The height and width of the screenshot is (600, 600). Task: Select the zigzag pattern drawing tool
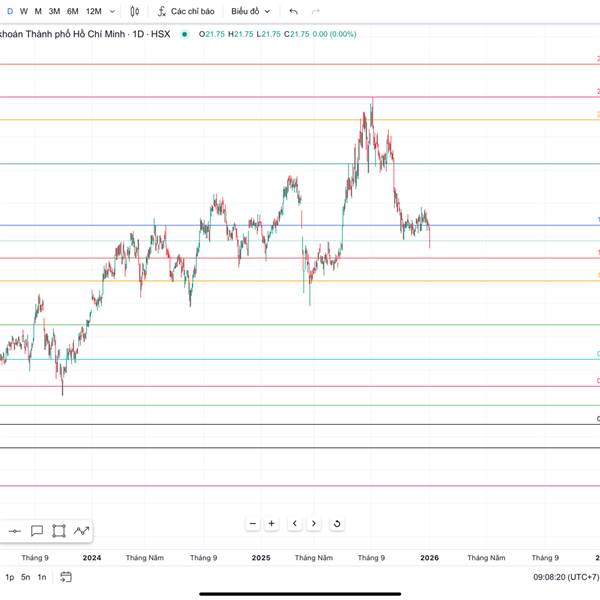(x=81, y=531)
